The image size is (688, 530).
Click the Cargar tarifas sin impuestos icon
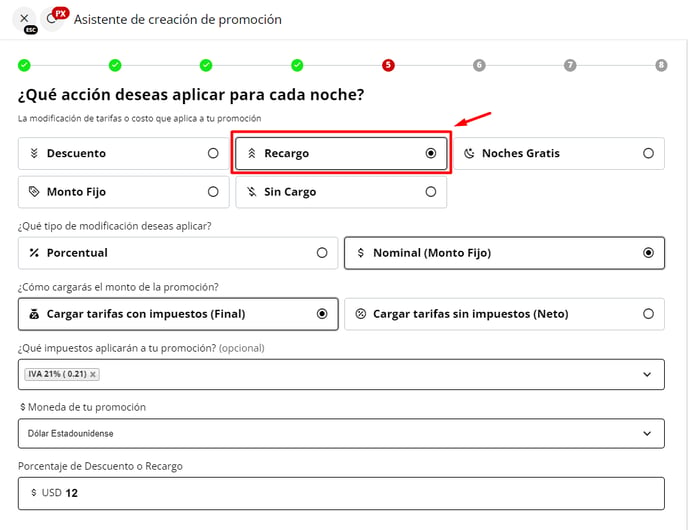[x=360, y=314]
